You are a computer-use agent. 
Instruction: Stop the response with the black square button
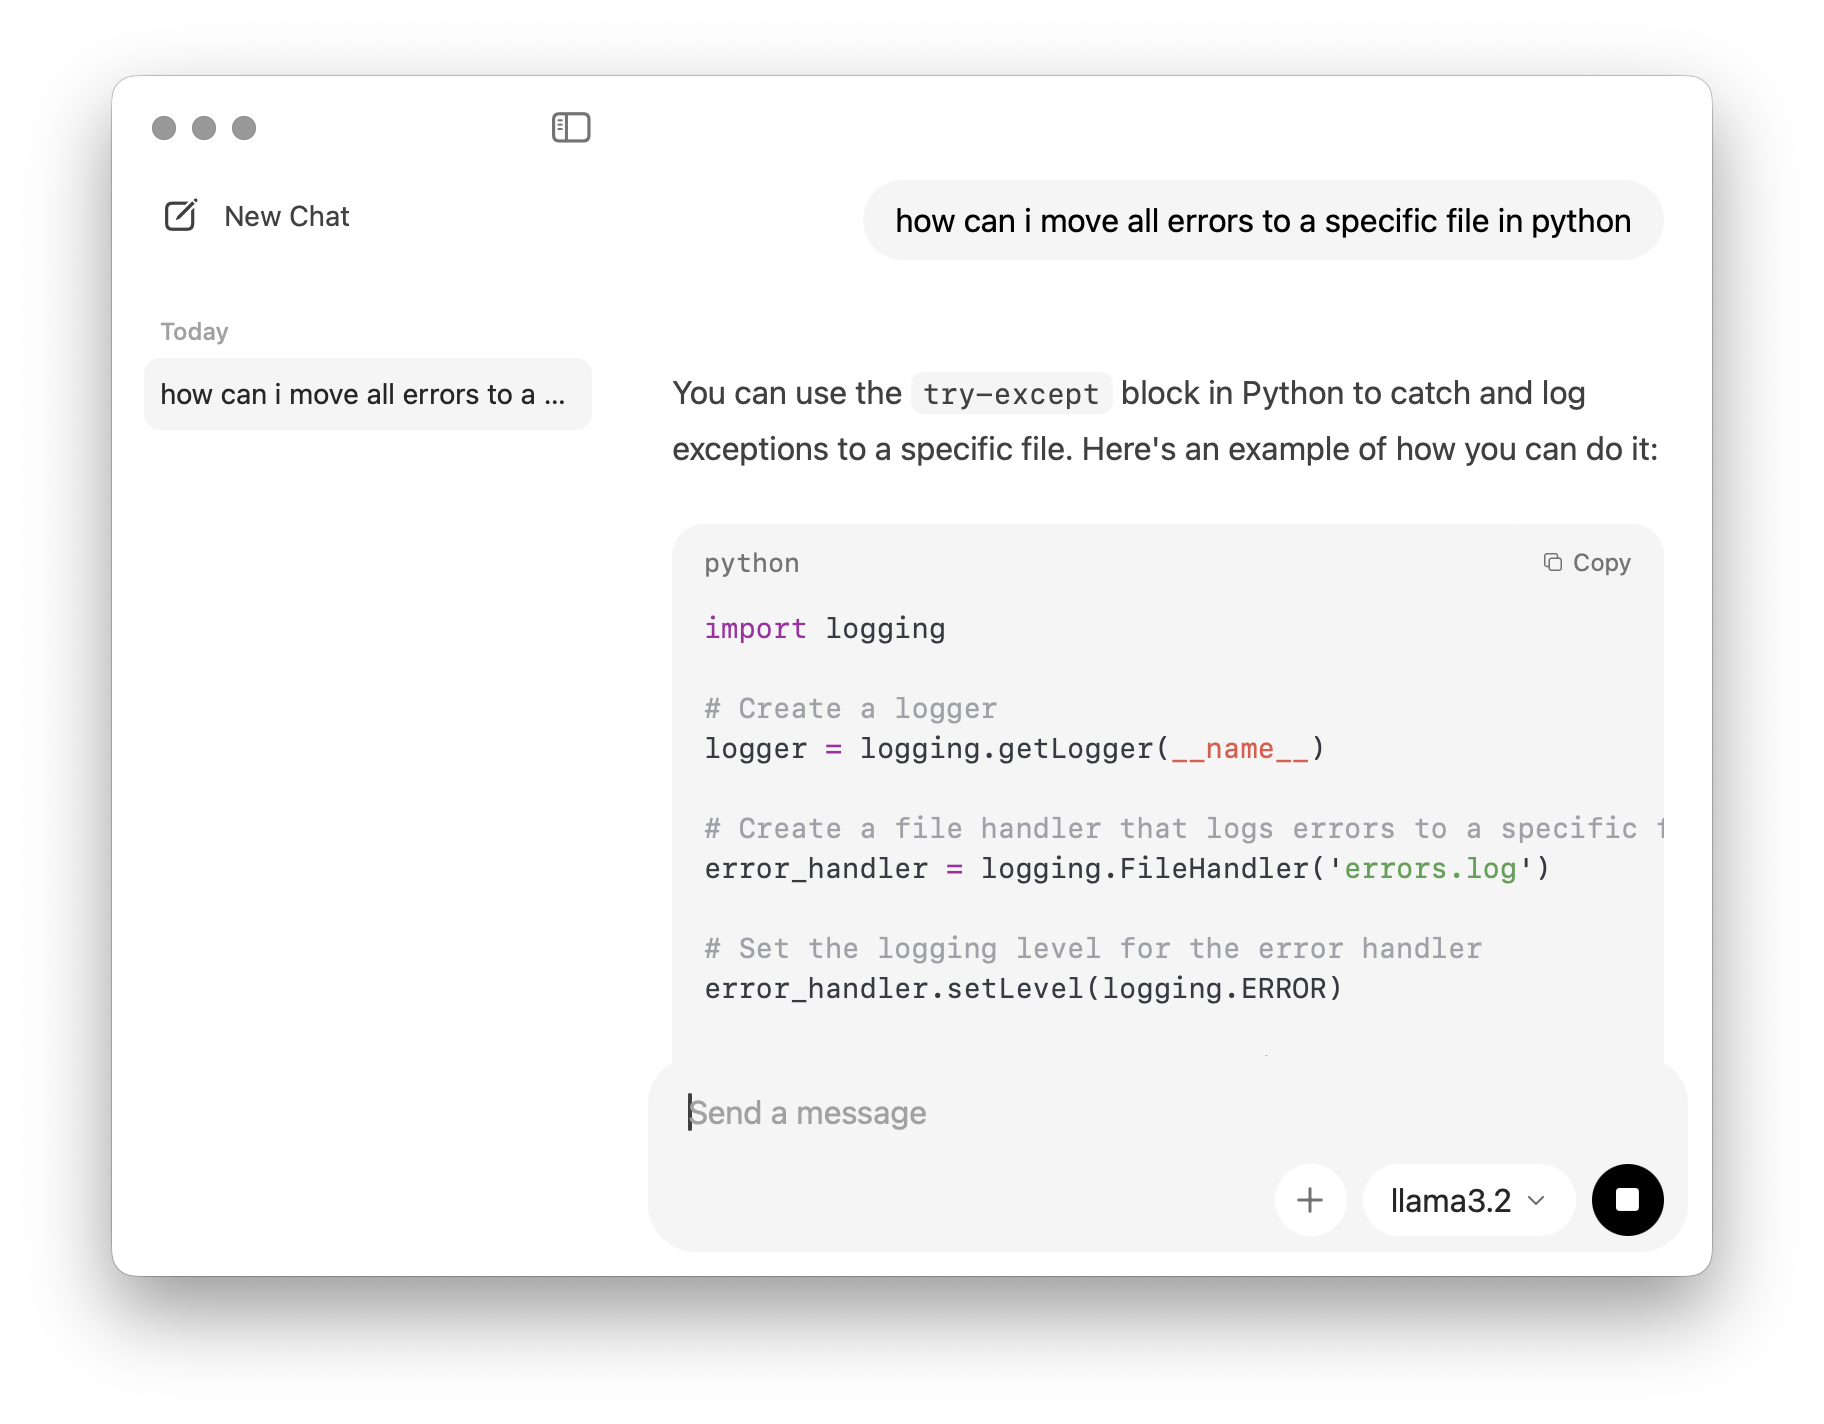(x=1627, y=1200)
